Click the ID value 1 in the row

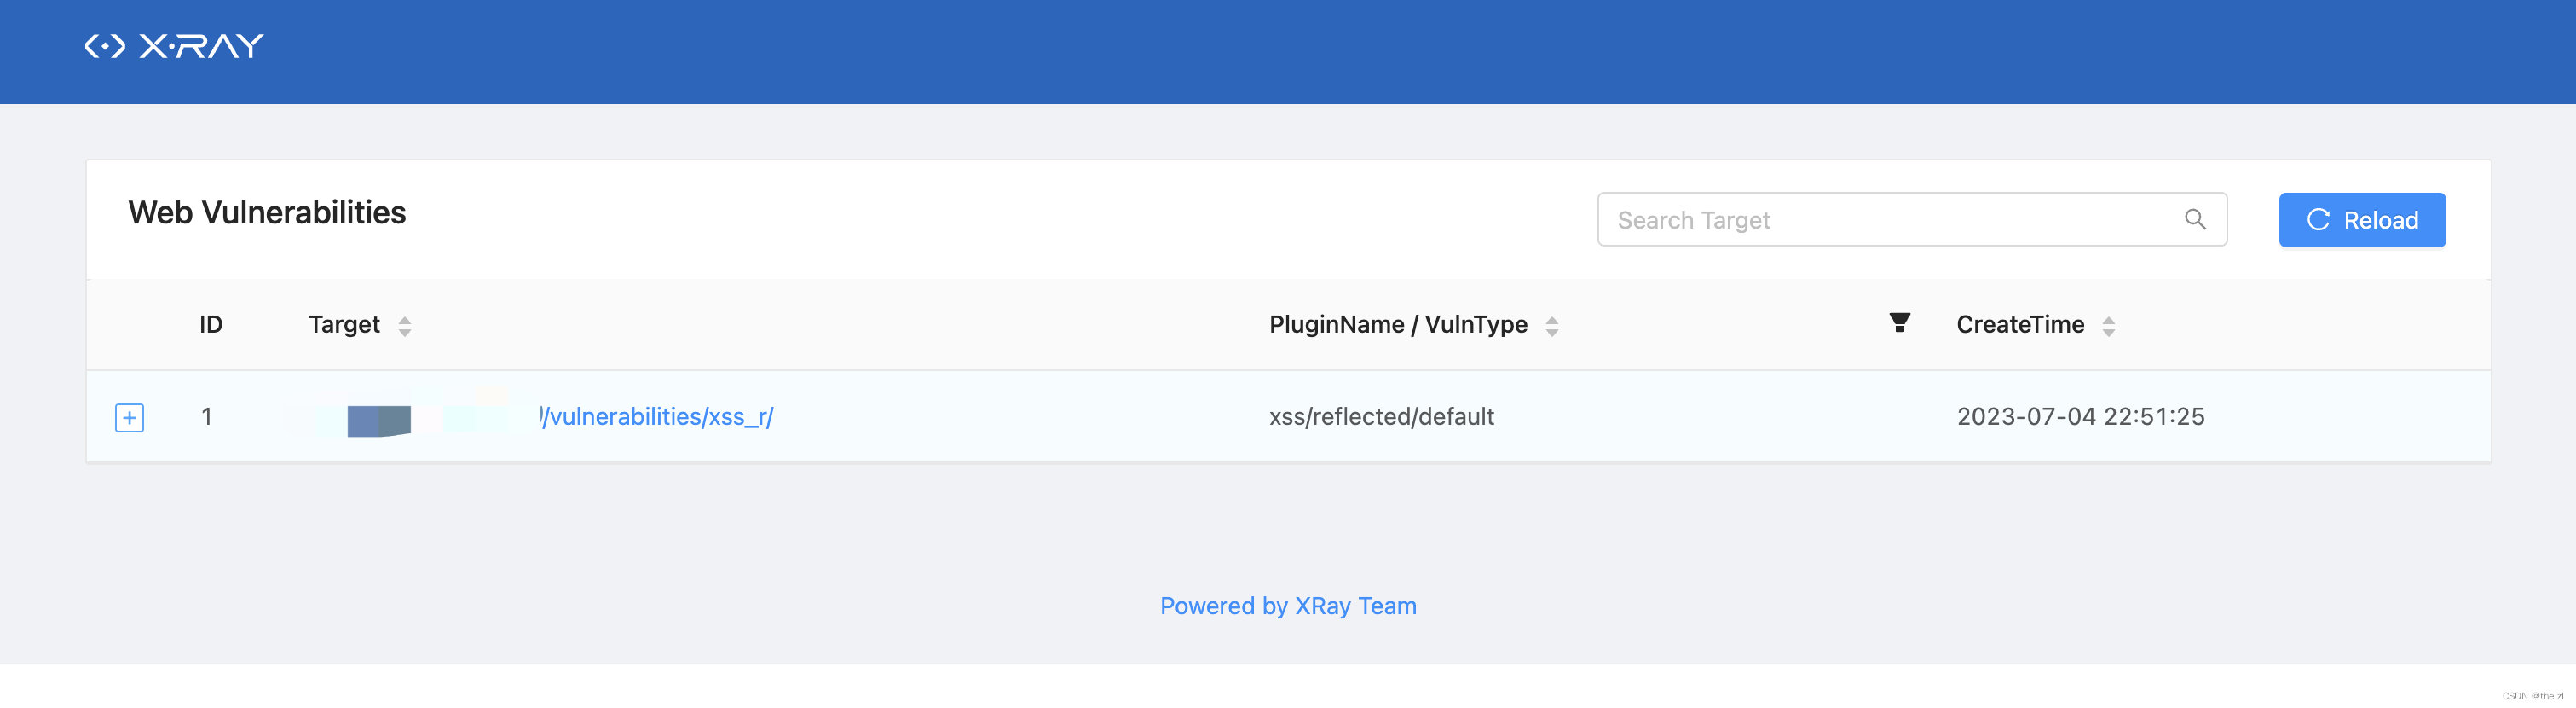pyautogui.click(x=206, y=416)
